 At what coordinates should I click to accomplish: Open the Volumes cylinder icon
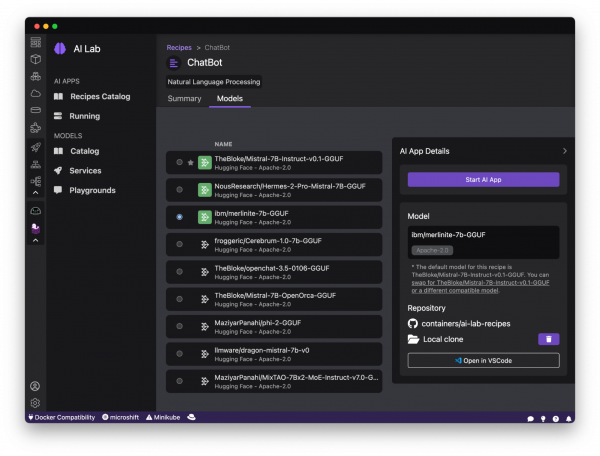pos(36,110)
